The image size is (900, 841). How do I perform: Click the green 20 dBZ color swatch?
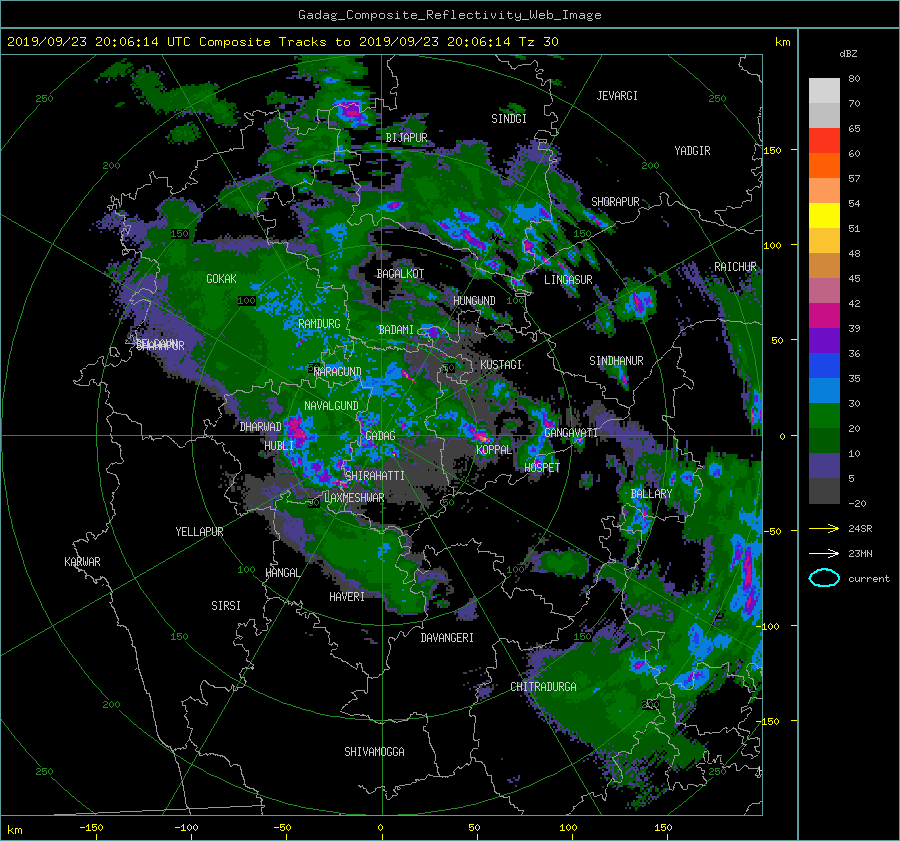(824, 416)
